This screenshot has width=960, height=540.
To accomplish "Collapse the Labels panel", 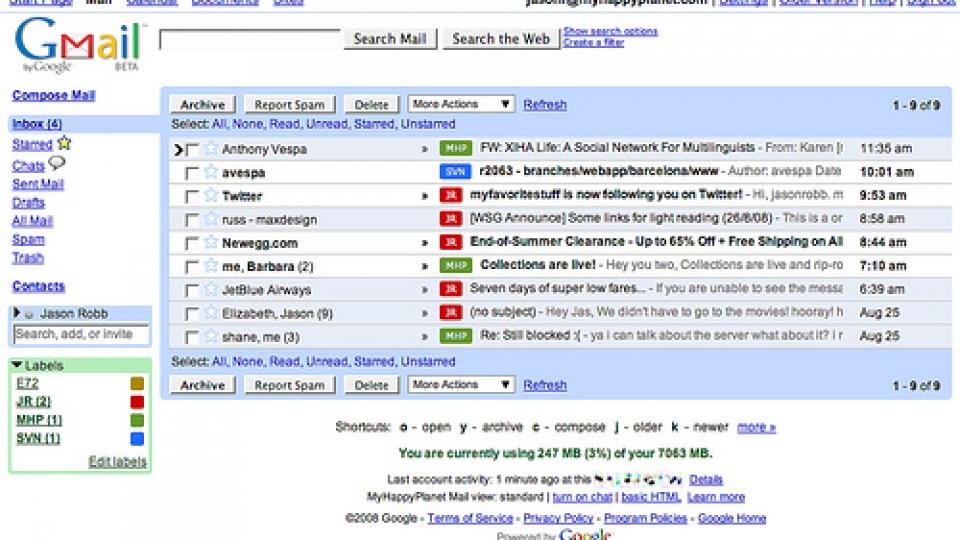I will coord(18,366).
